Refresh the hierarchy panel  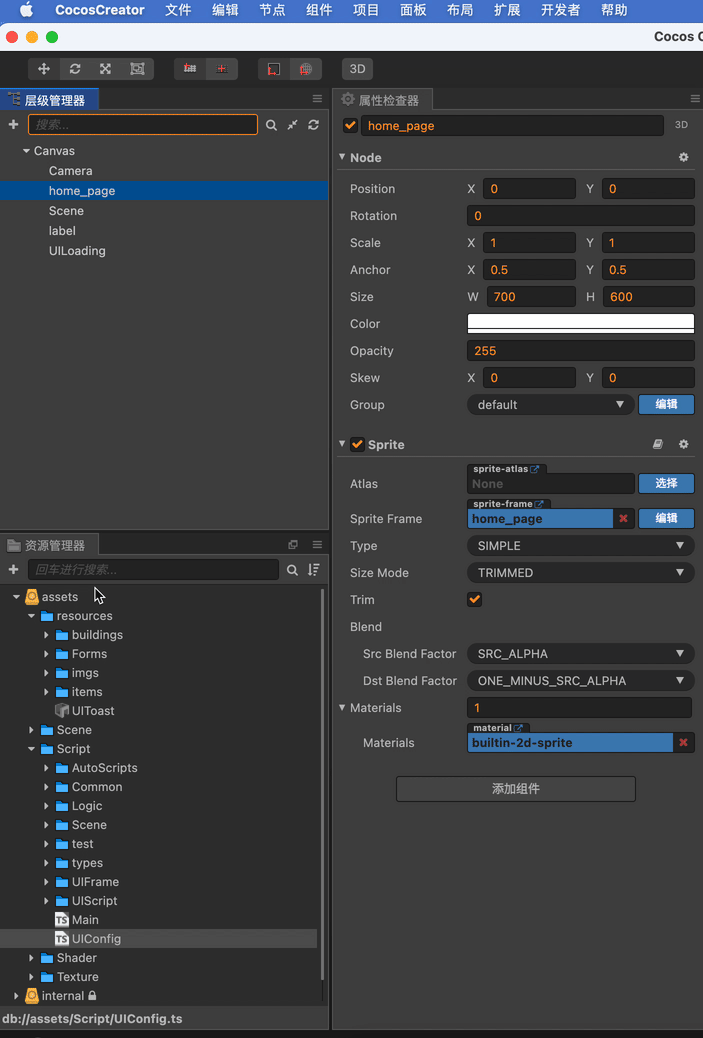314,124
